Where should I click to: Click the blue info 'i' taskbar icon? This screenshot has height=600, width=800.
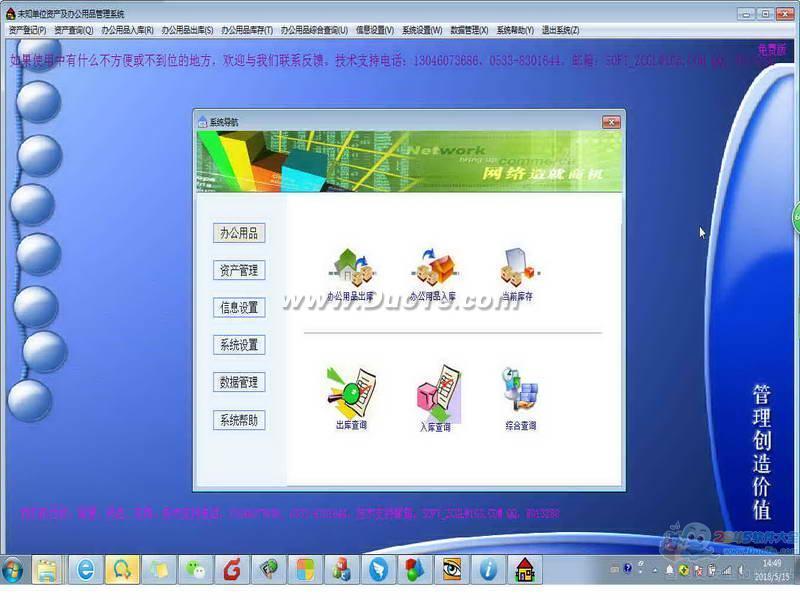point(488,570)
